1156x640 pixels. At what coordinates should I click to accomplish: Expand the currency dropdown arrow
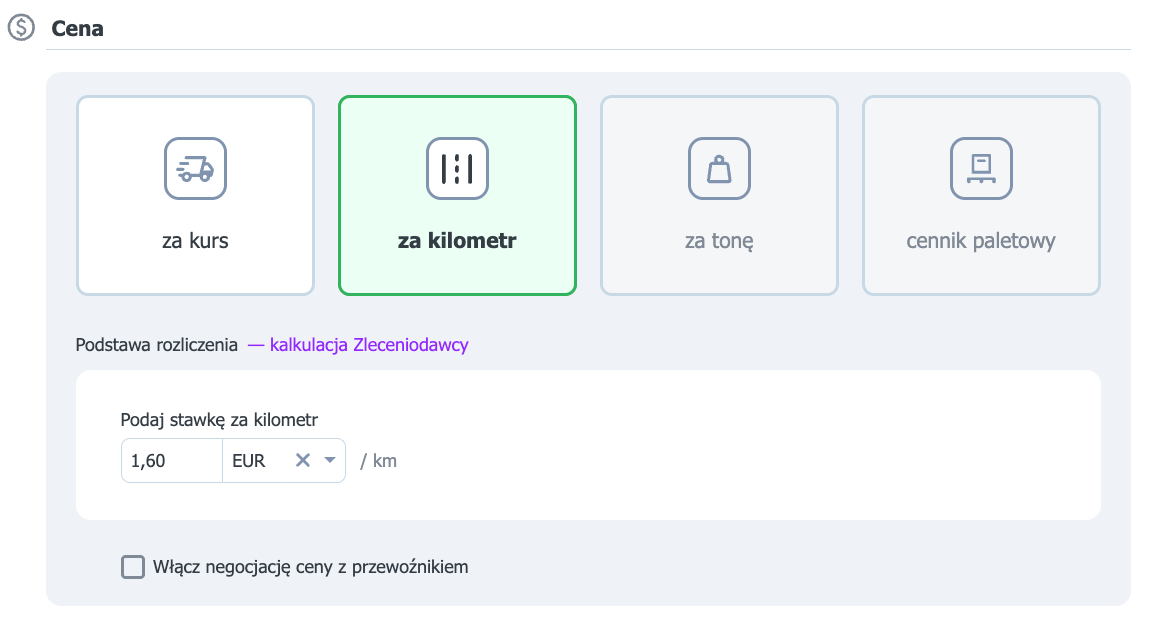tap(330, 460)
